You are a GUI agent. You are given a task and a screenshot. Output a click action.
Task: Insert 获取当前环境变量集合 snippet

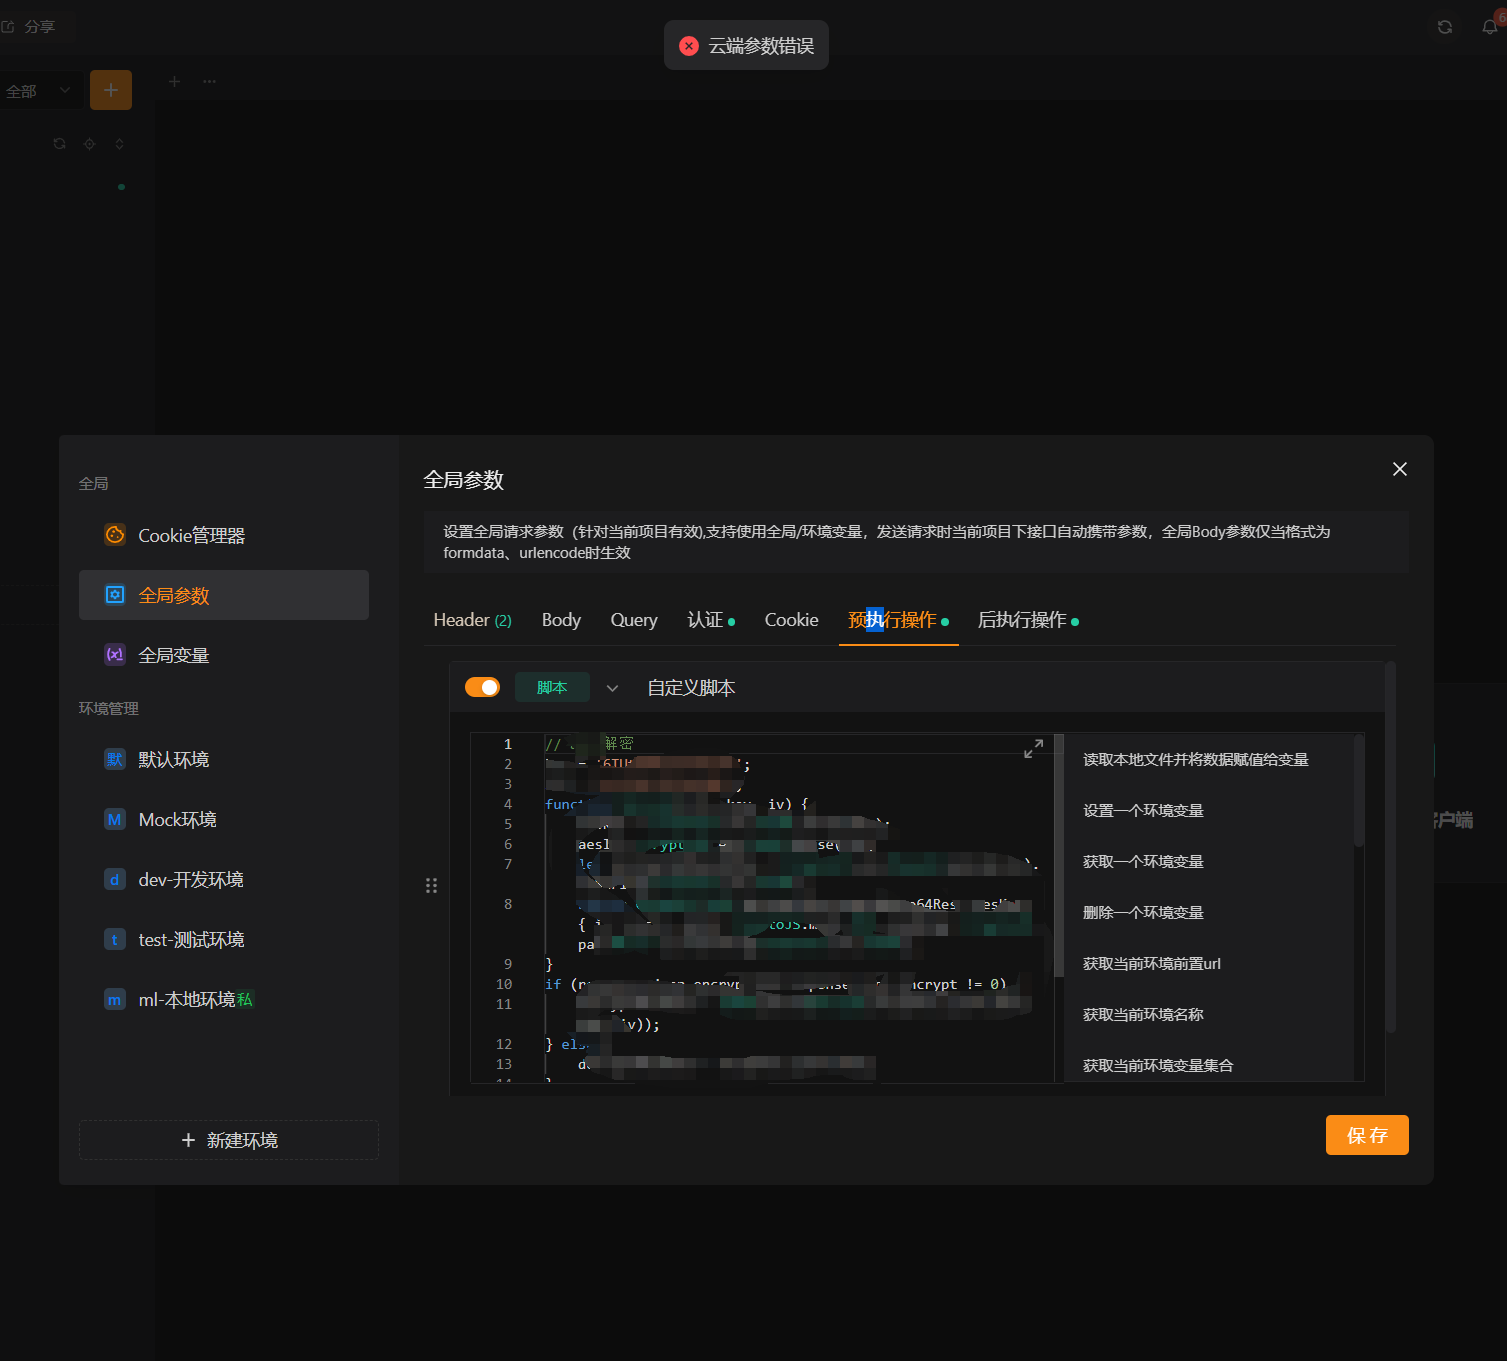tap(1158, 1065)
